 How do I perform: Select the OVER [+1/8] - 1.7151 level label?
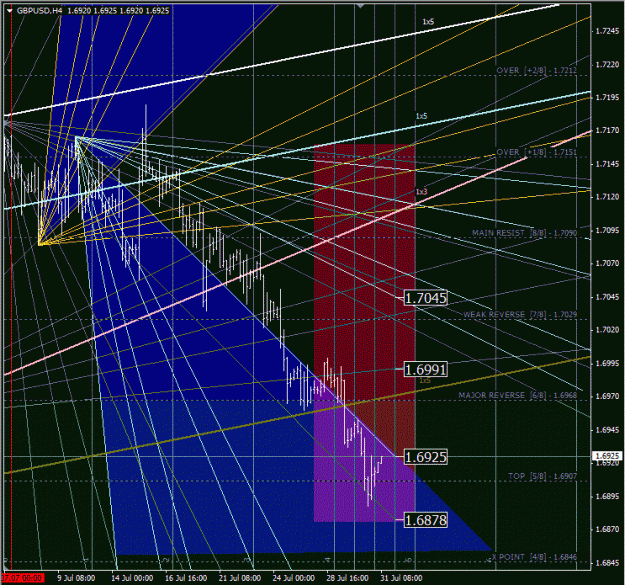coord(537,152)
